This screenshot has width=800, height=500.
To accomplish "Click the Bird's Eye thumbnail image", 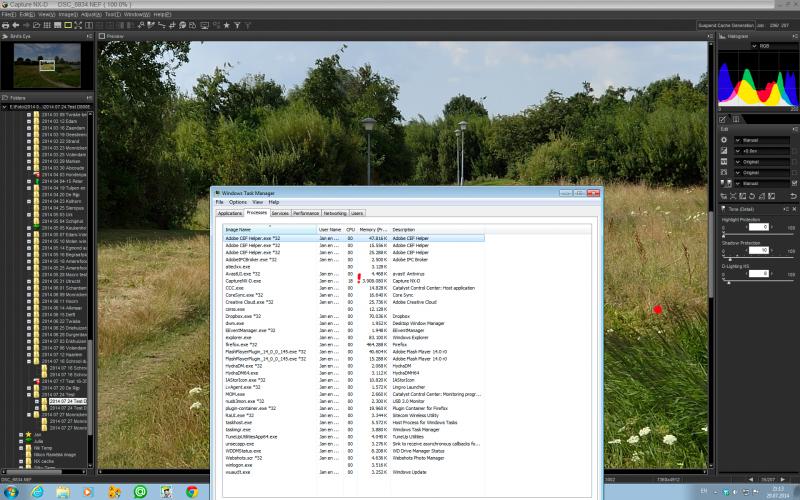I will coord(47,65).
